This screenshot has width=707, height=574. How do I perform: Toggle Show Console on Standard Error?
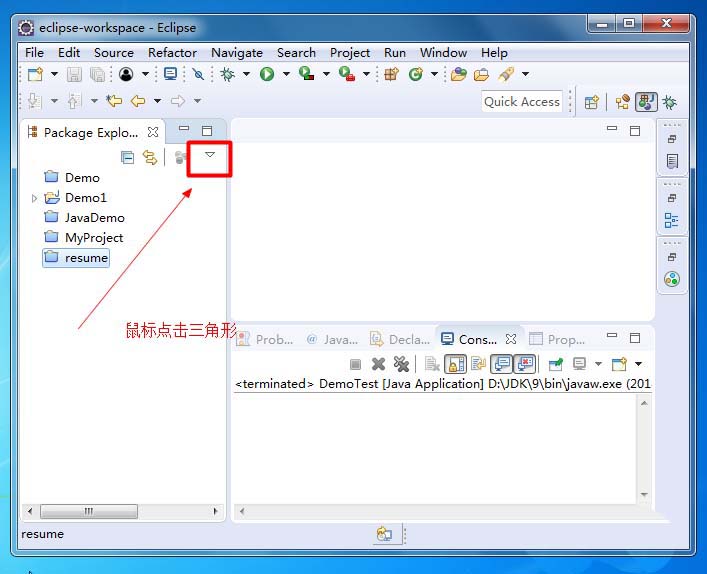click(x=524, y=364)
